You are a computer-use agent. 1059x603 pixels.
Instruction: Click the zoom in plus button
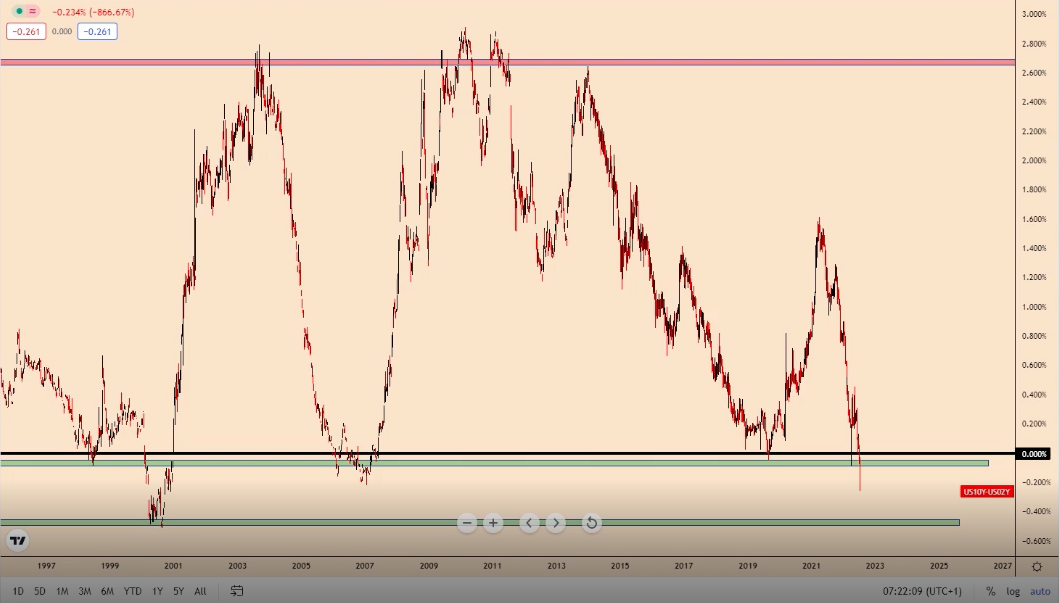493,523
